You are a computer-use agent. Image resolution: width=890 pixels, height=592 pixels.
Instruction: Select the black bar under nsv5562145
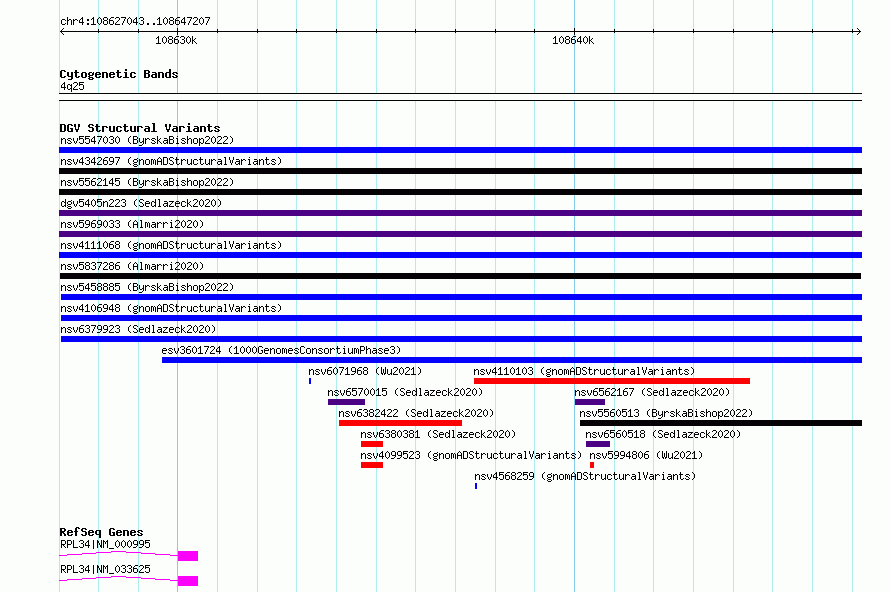460,192
